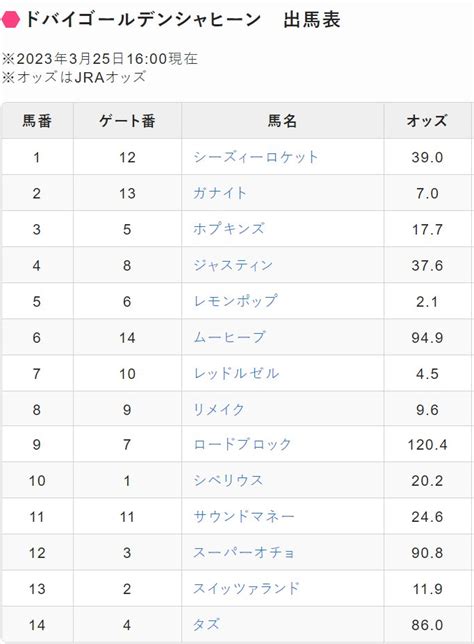Select the 2.1 odds cell for レモンポップ
474x644 pixels.
427,301
